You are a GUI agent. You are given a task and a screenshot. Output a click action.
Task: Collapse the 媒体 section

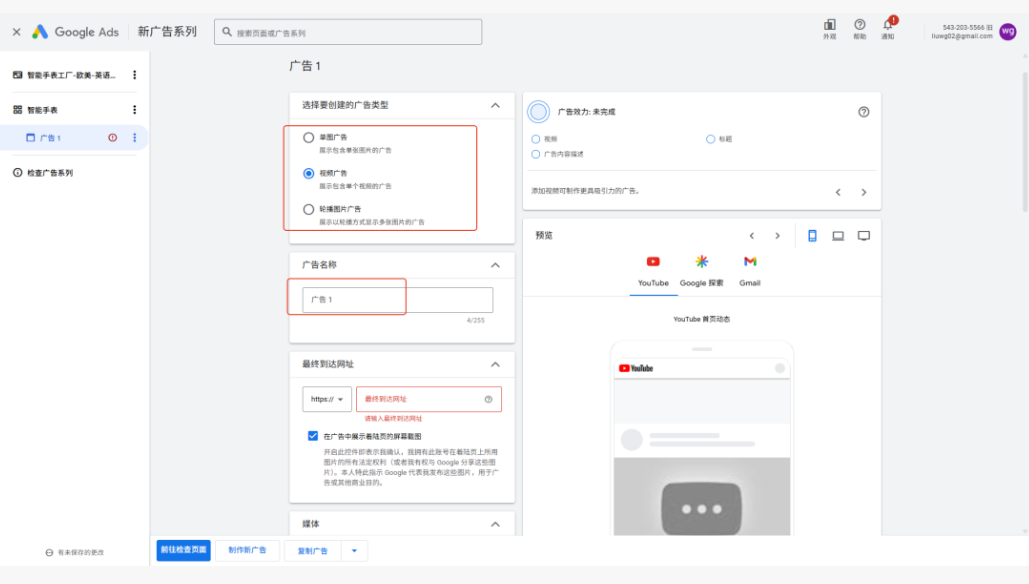(495, 524)
